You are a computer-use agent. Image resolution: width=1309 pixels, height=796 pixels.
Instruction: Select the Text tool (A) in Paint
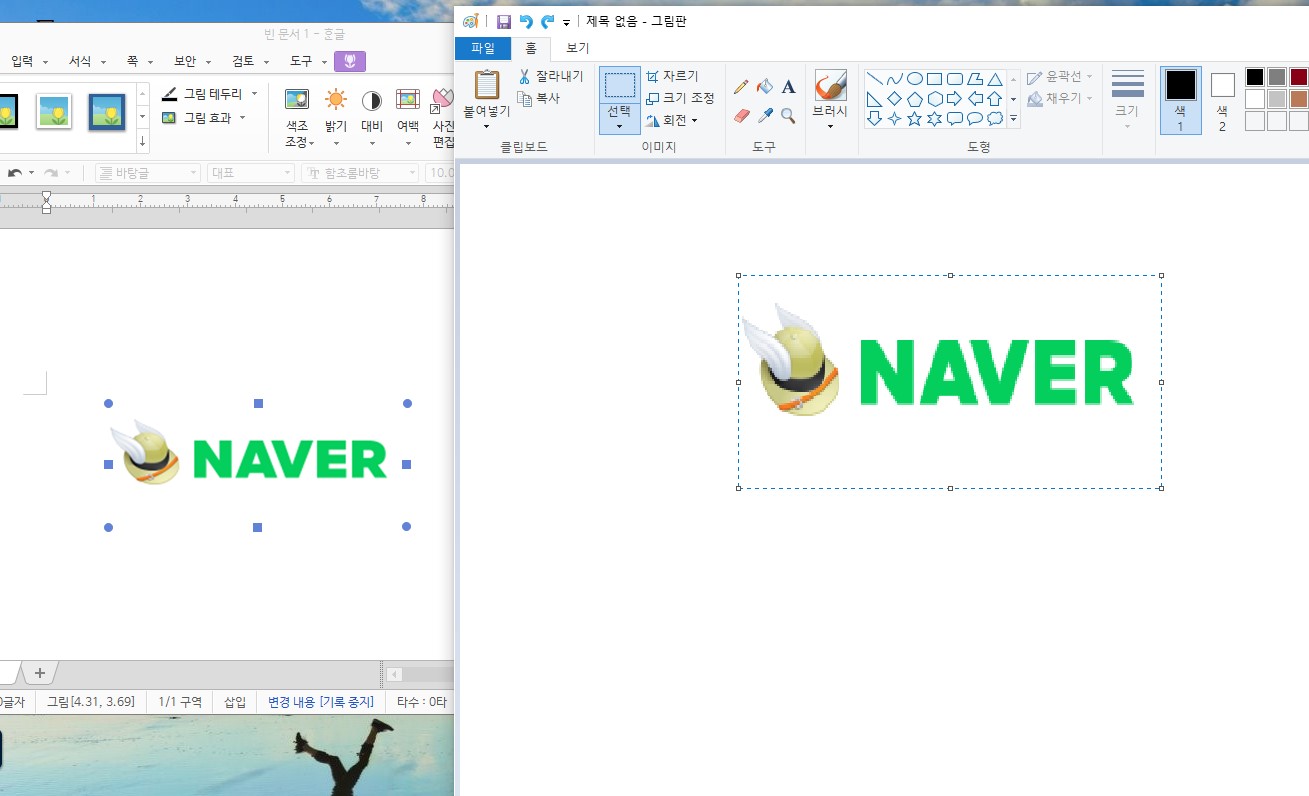click(x=788, y=87)
